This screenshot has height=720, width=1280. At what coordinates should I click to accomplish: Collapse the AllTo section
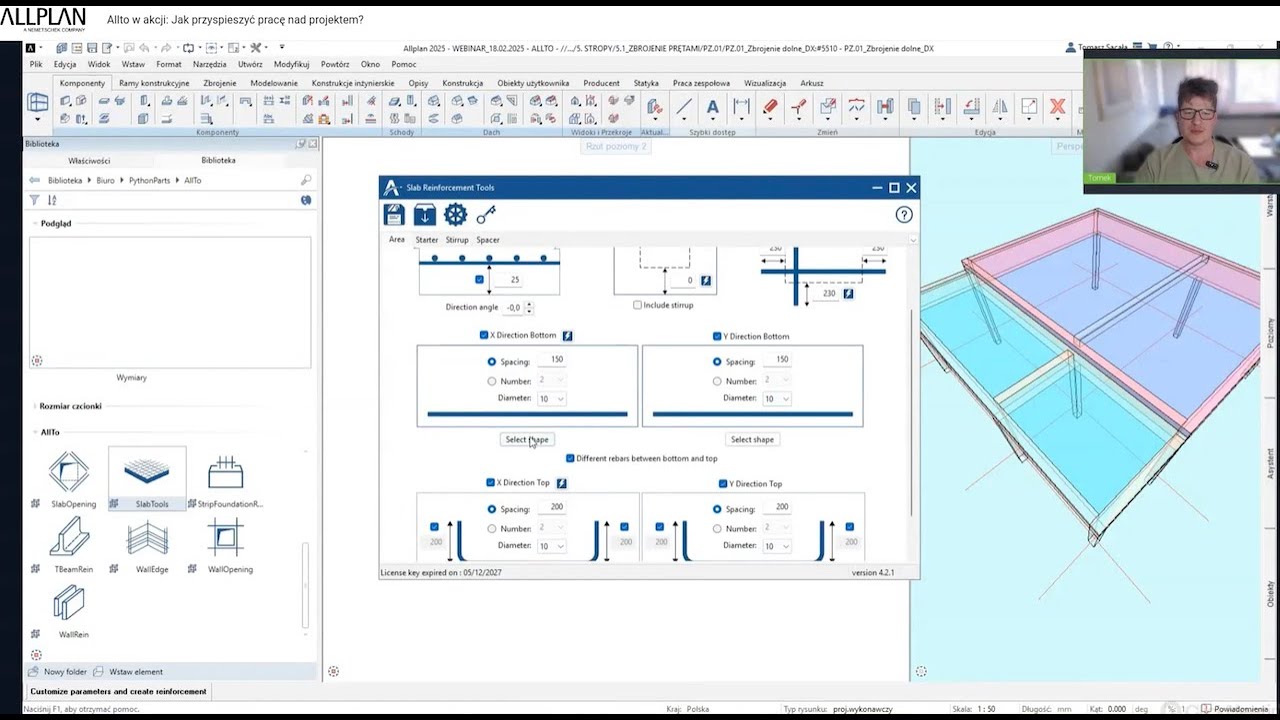click(x=35, y=432)
